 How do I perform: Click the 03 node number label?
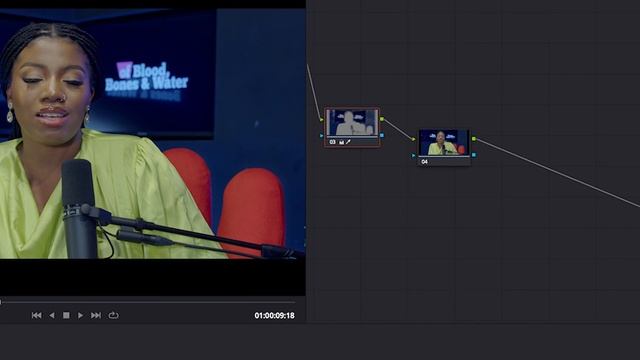click(x=332, y=142)
